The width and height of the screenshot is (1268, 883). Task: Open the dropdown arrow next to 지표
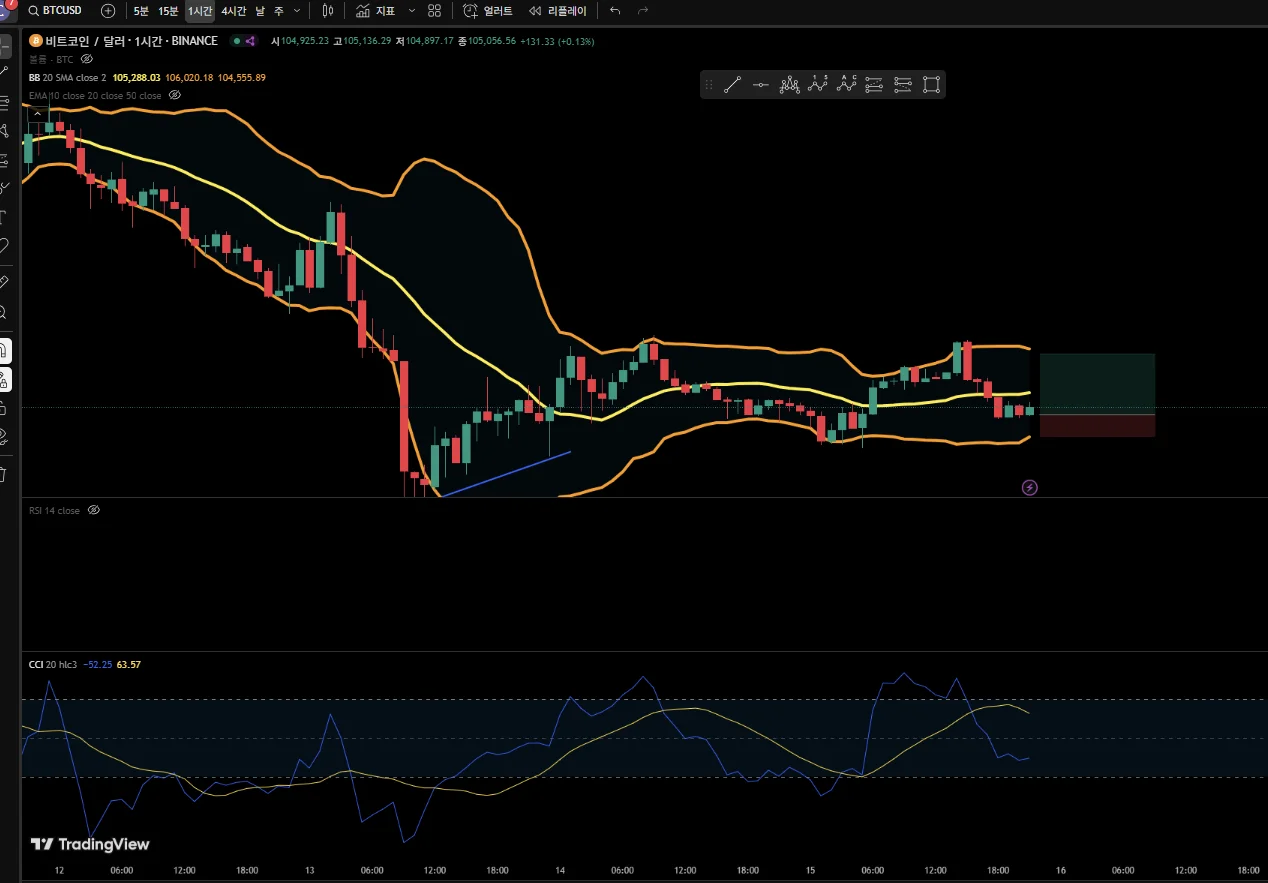[411, 11]
